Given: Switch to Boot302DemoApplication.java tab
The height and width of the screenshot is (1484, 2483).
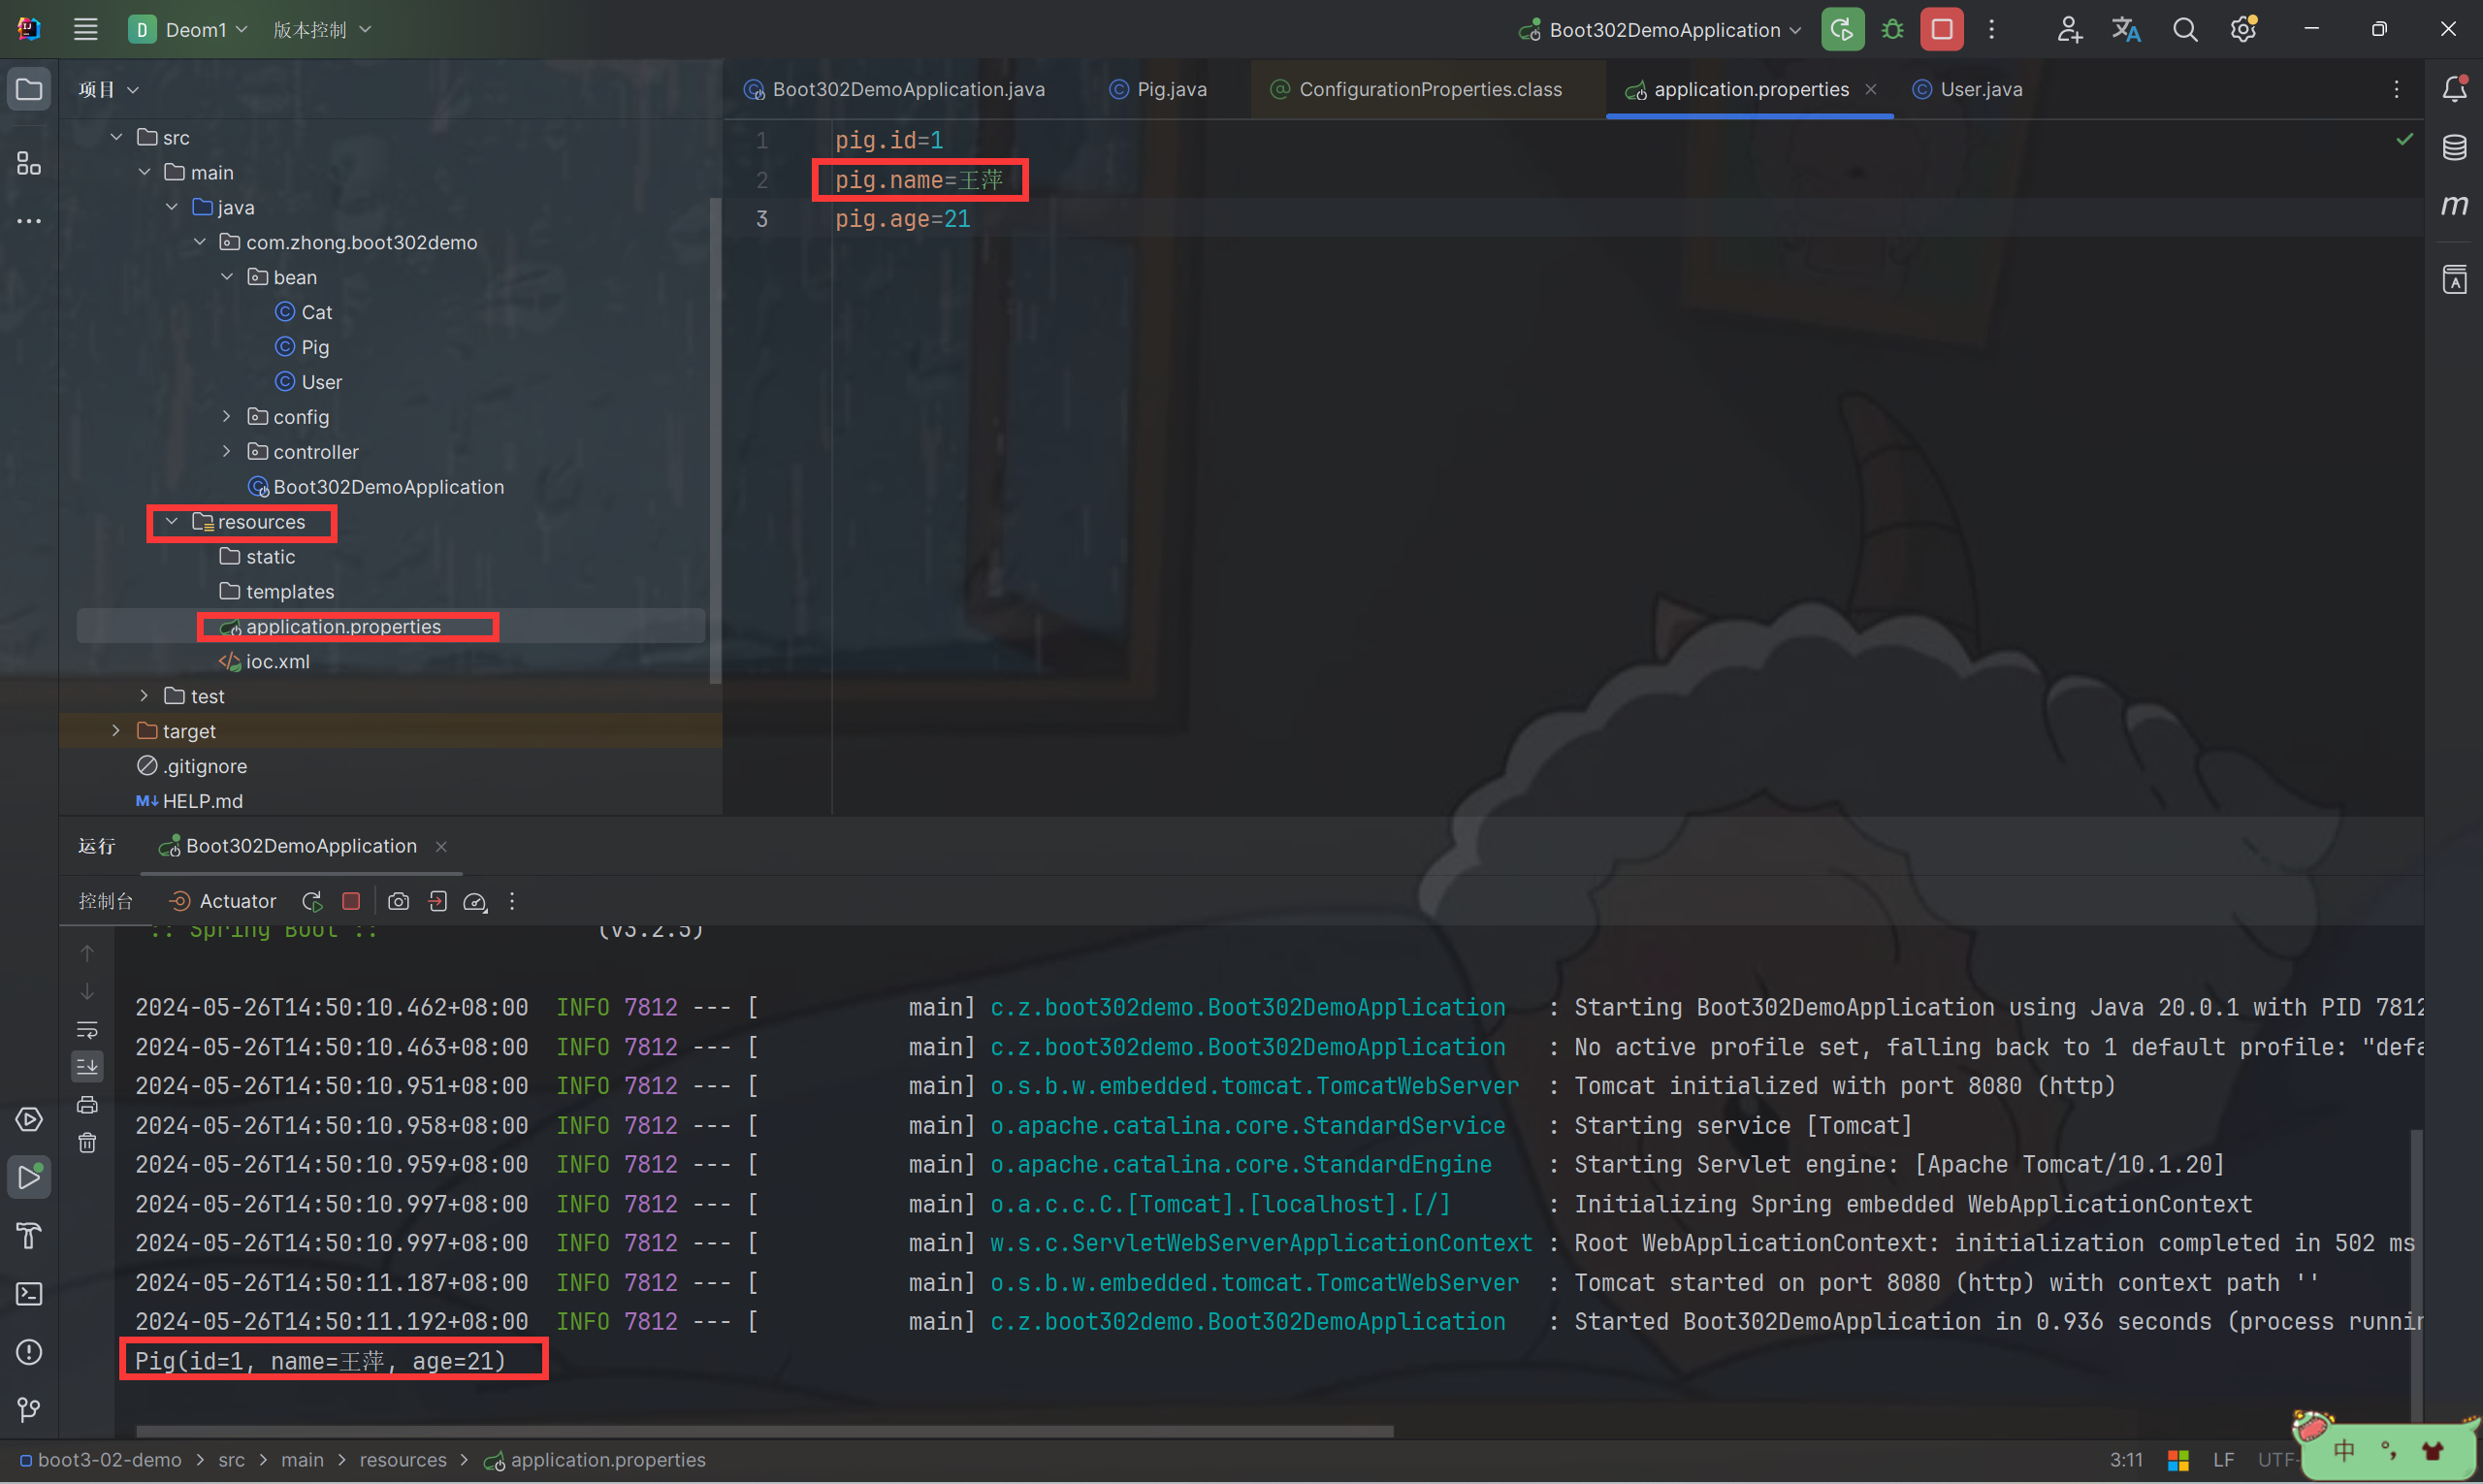Looking at the screenshot, I should (894, 89).
